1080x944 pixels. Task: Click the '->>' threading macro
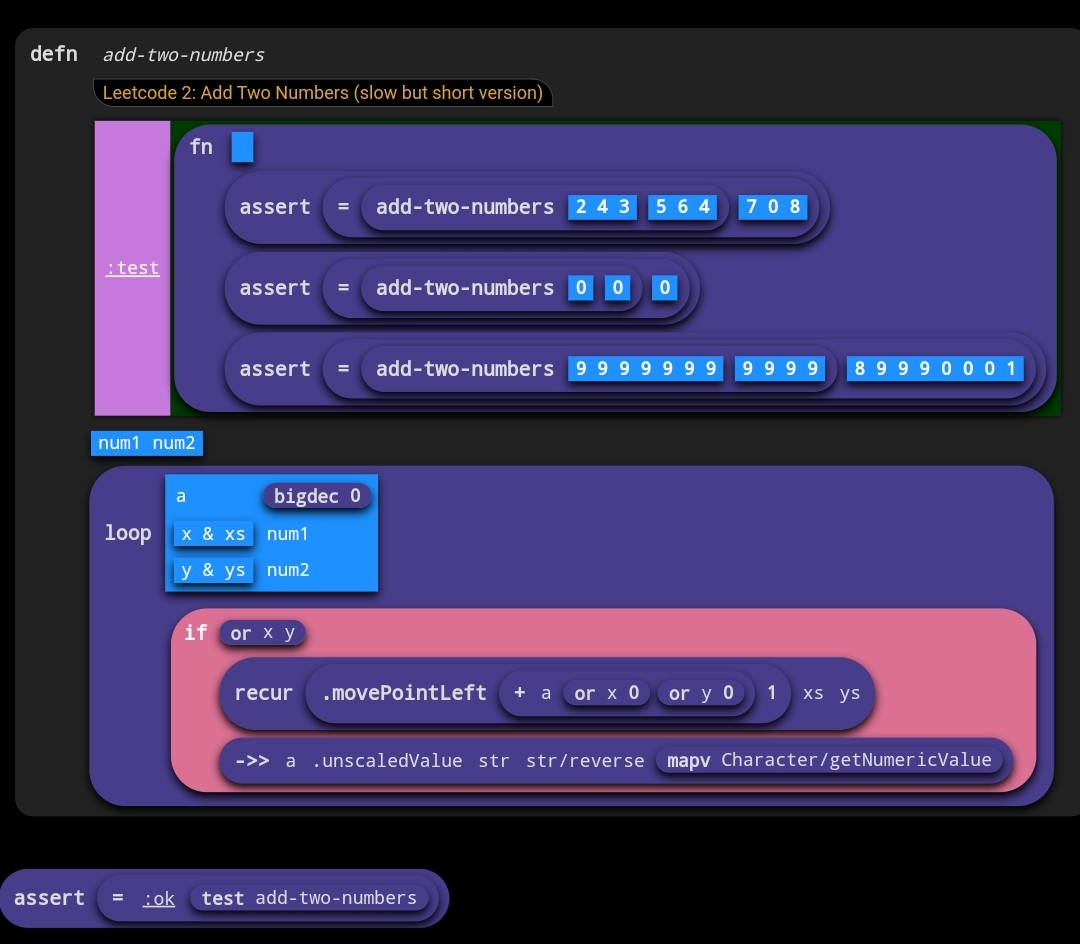point(252,760)
